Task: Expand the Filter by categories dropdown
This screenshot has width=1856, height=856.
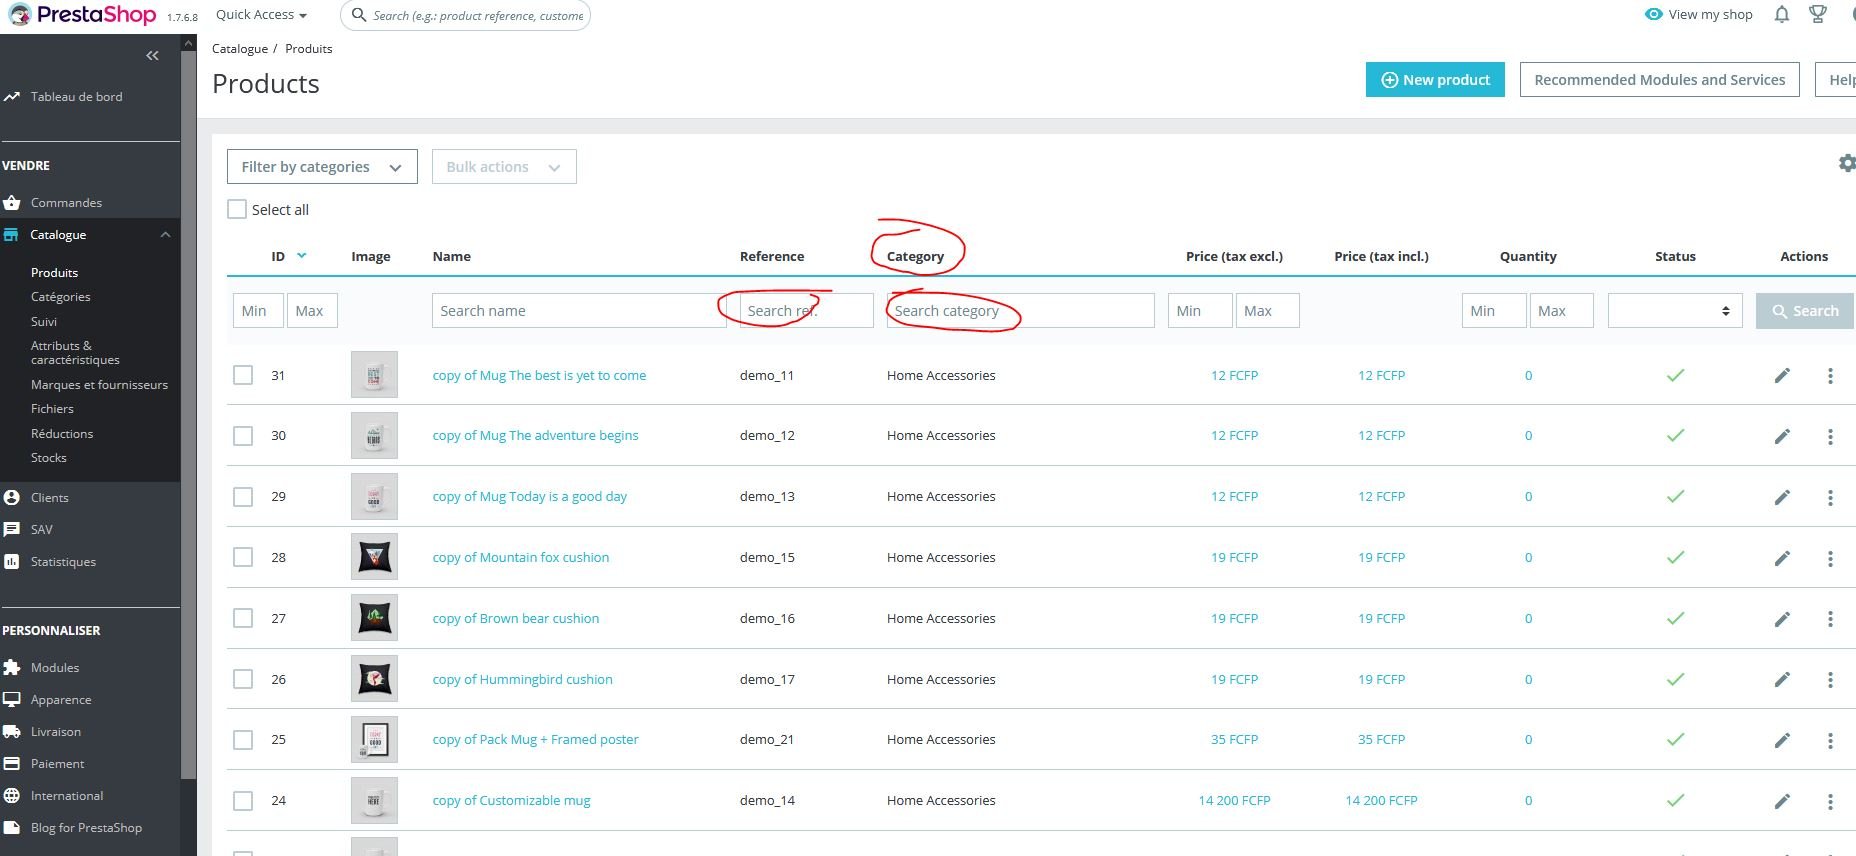Action: pyautogui.click(x=322, y=167)
